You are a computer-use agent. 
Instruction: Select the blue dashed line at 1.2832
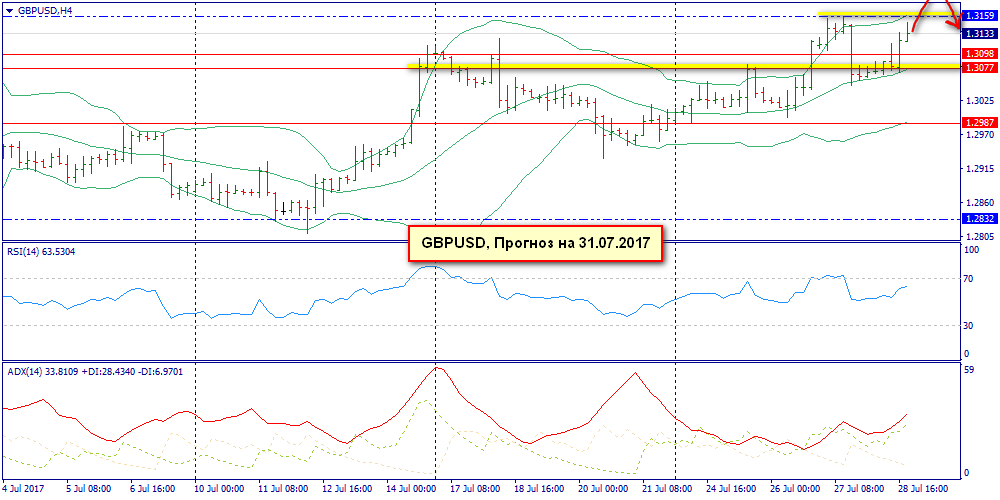[x=480, y=219]
